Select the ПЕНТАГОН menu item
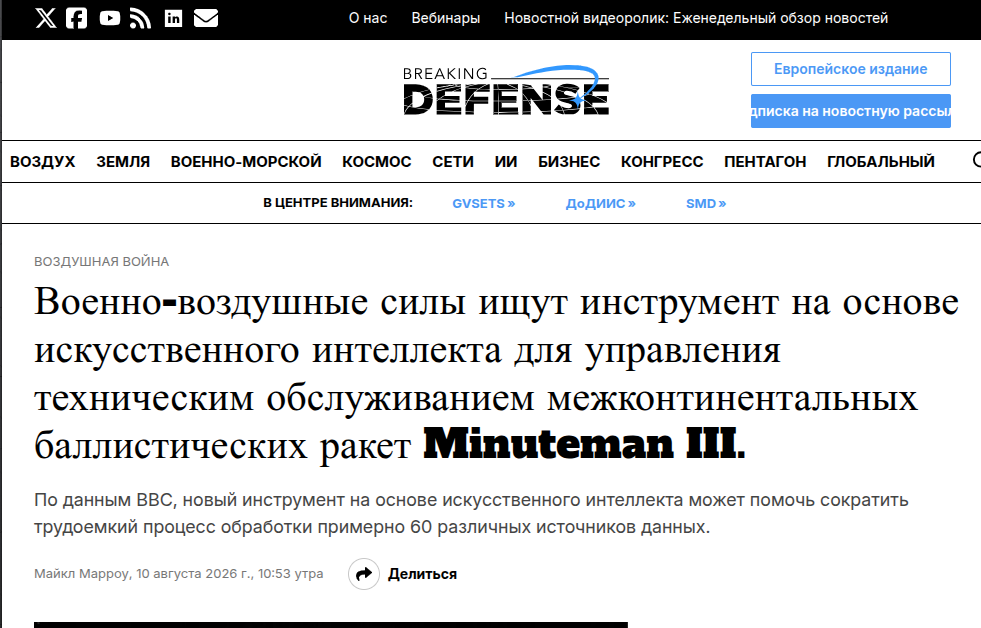981x628 pixels. pyautogui.click(x=765, y=161)
